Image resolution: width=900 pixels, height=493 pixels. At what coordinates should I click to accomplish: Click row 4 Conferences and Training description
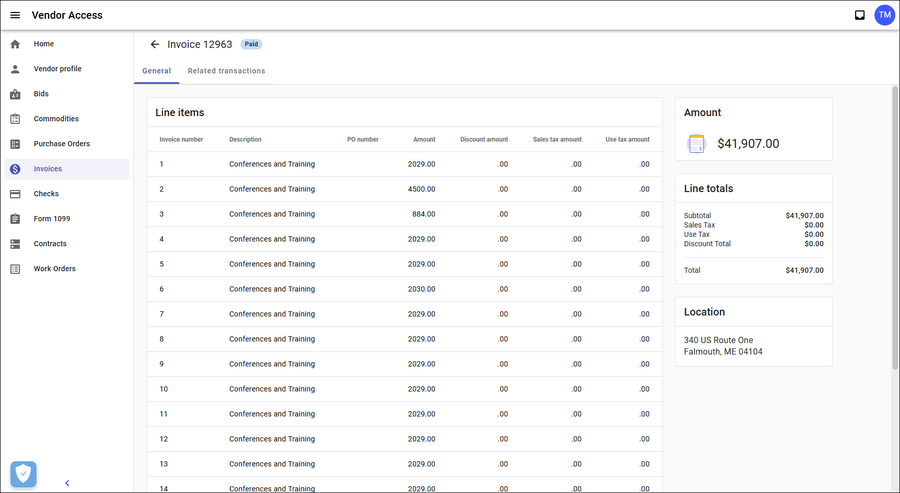point(272,239)
